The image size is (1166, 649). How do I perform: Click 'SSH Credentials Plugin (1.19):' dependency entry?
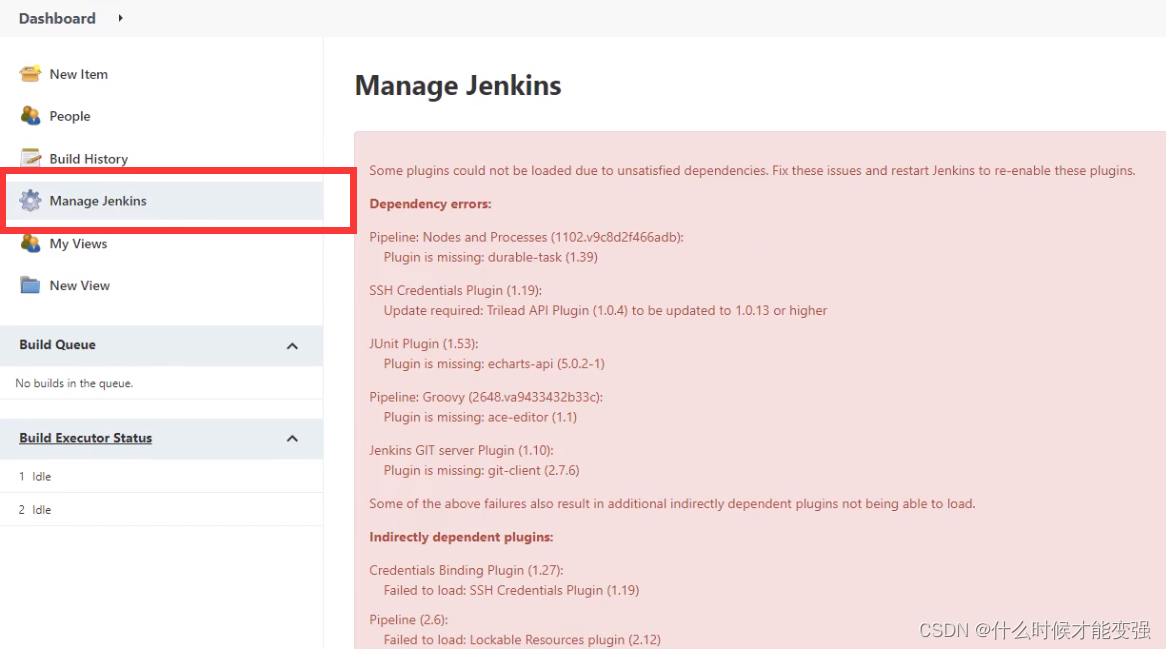pyautogui.click(x=456, y=291)
